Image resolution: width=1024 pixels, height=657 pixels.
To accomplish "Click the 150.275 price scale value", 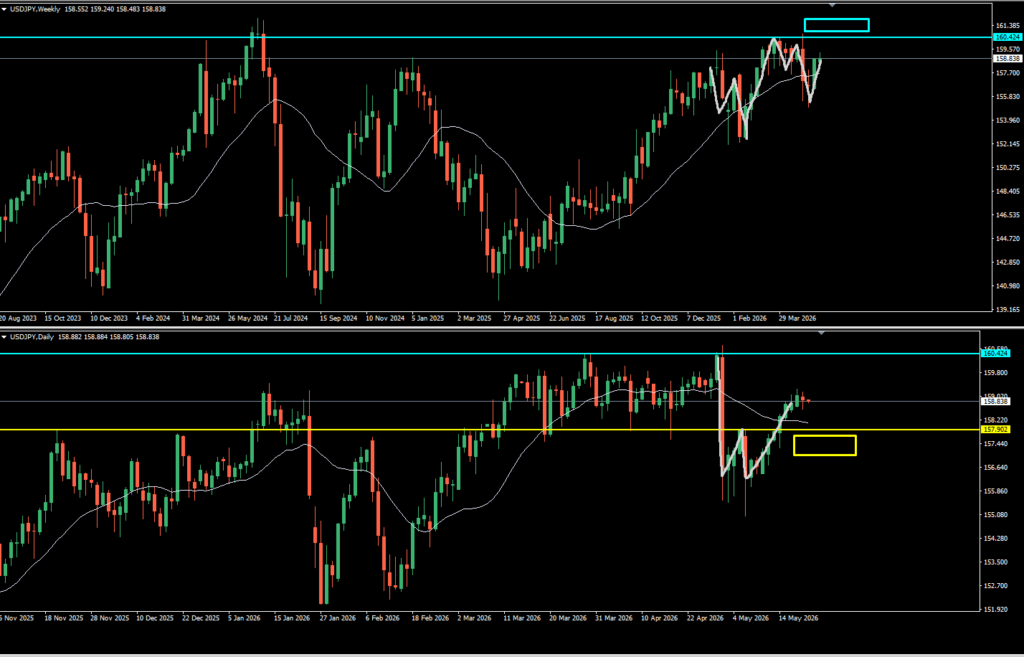I will click(x=1008, y=168).
